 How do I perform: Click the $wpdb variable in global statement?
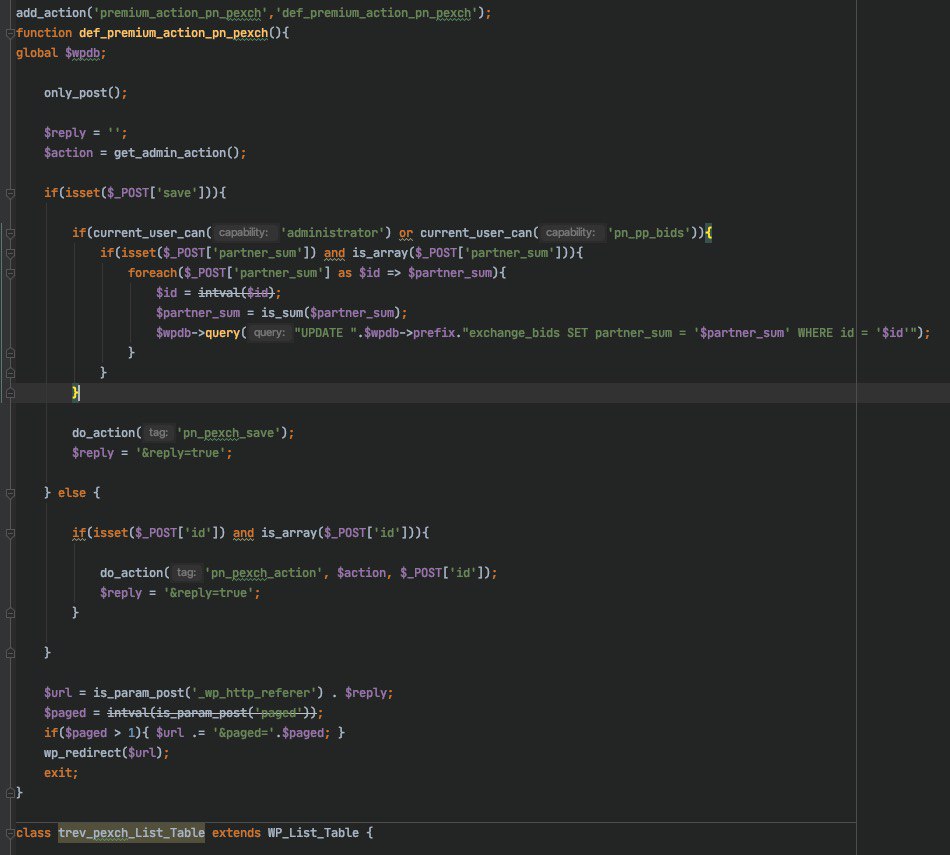click(x=82, y=53)
